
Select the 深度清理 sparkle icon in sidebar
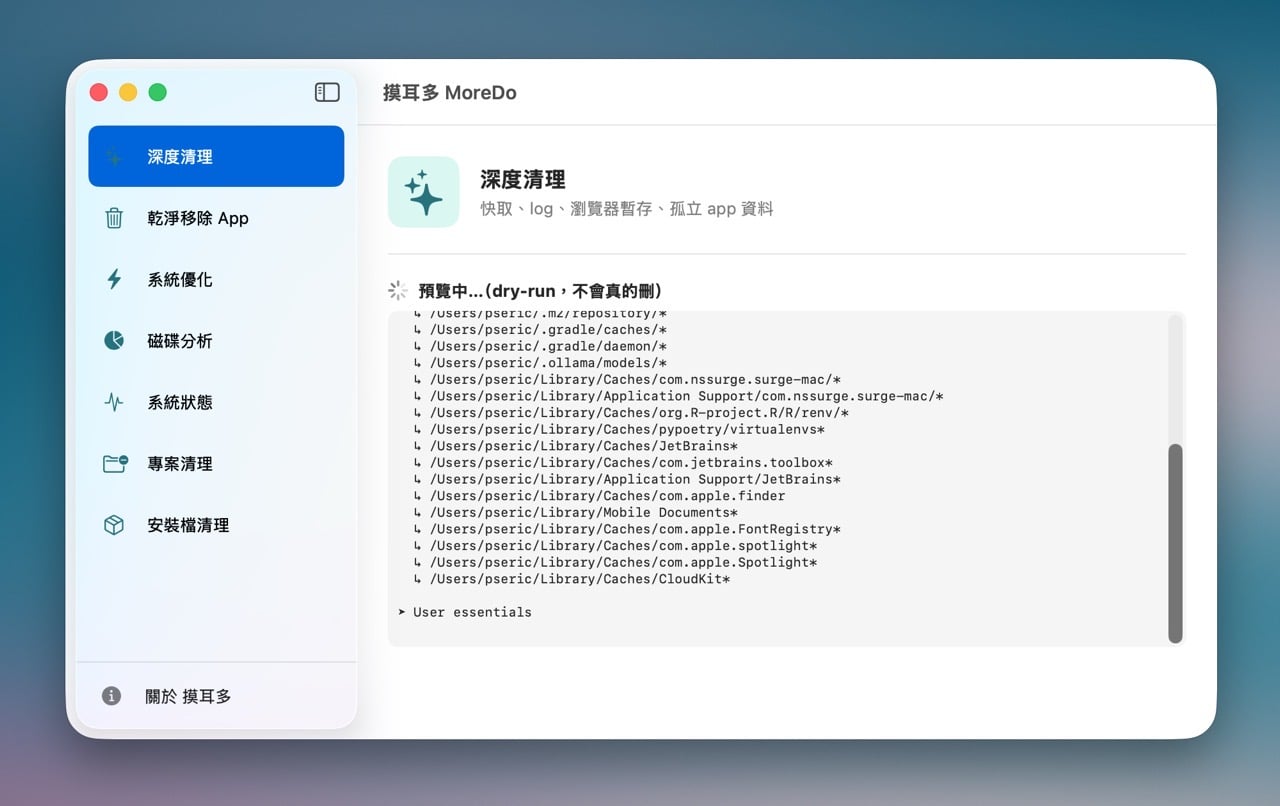click(116, 156)
